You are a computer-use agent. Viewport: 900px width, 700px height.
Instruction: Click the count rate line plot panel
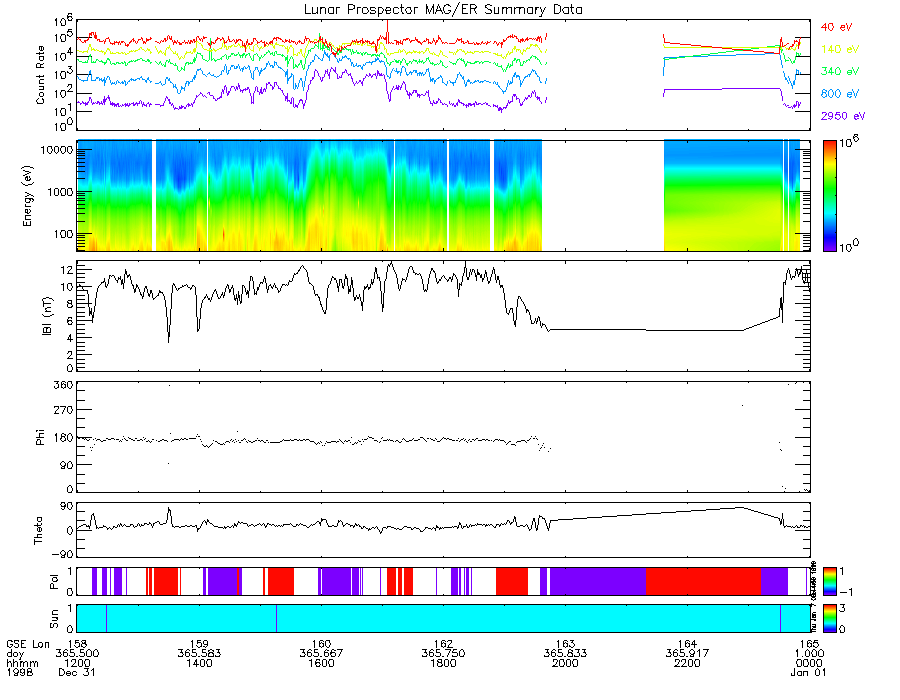[443, 75]
